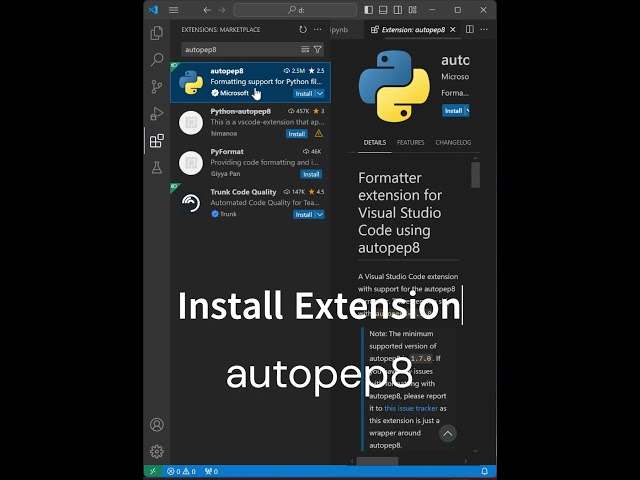Screen dimensions: 640x480
Task: Open the hamburger application menu
Action: point(173,10)
